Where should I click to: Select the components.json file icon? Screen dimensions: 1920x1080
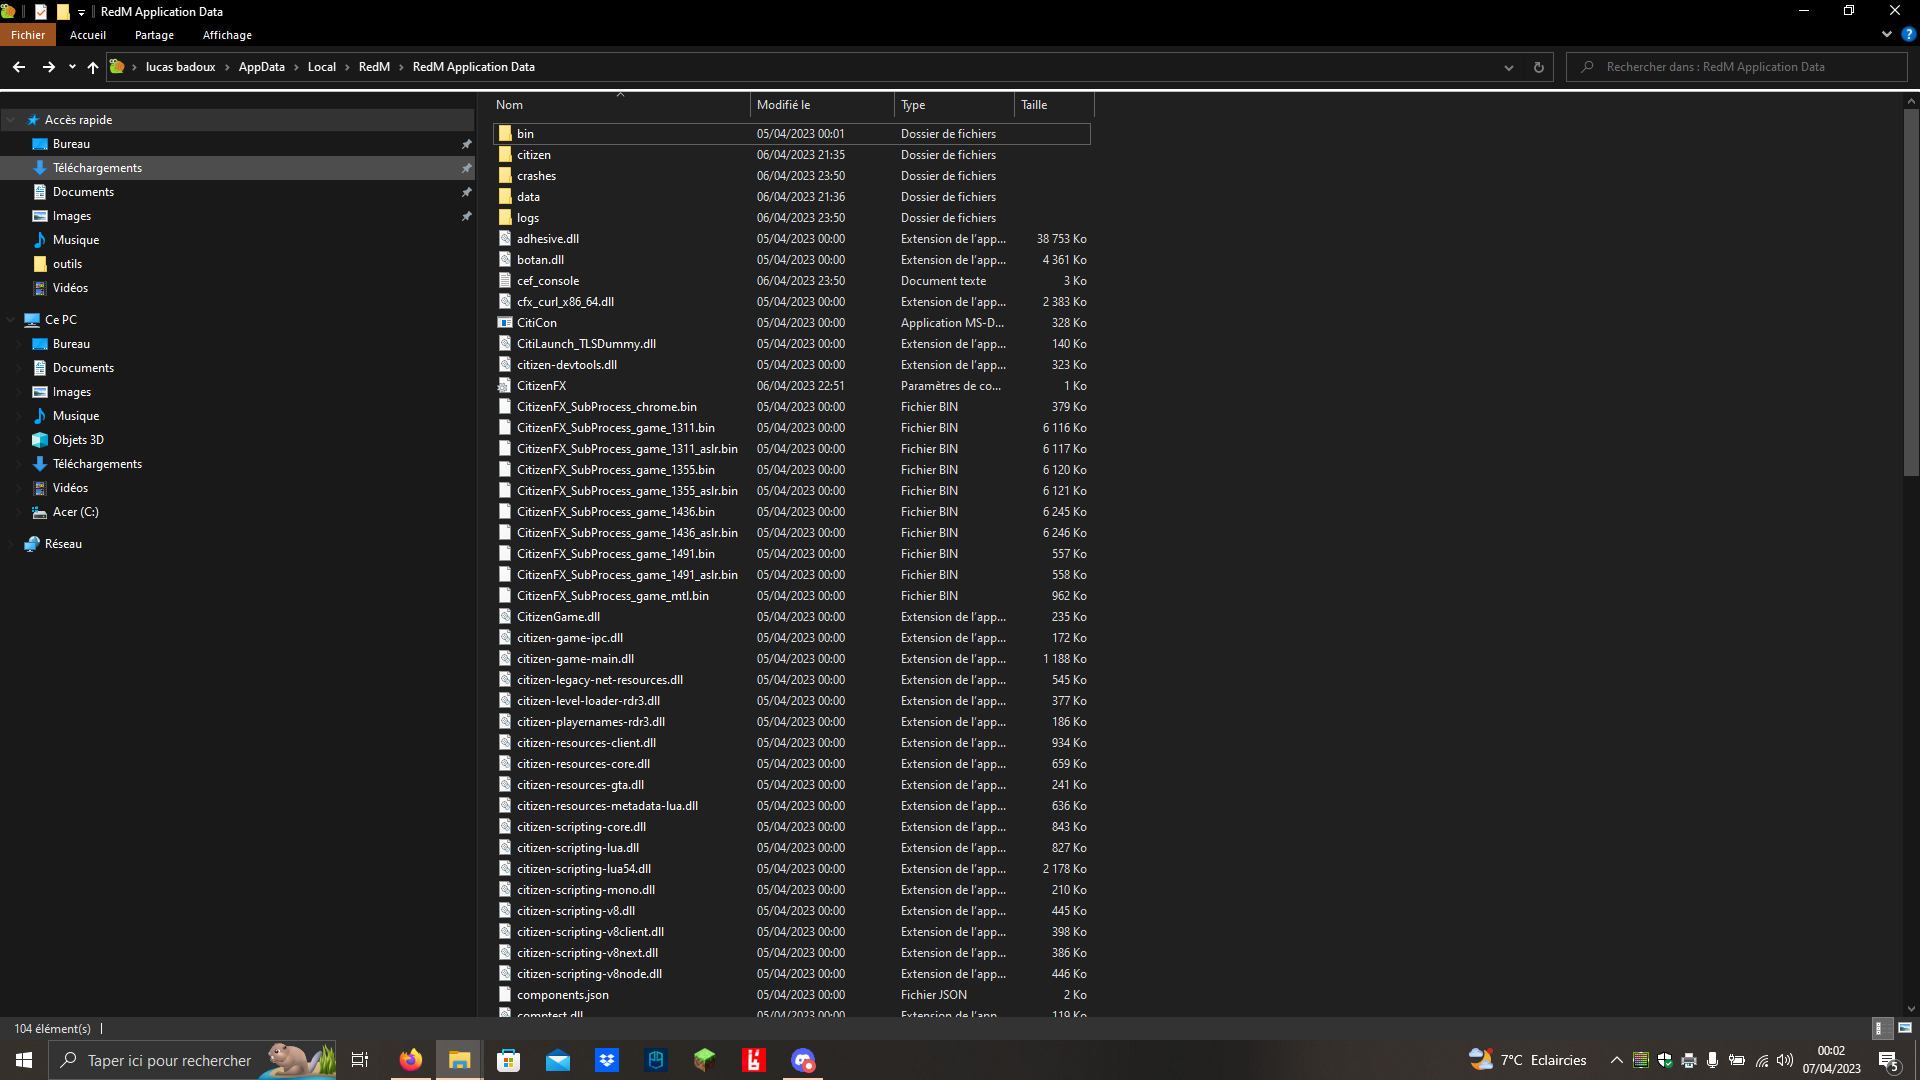(505, 994)
